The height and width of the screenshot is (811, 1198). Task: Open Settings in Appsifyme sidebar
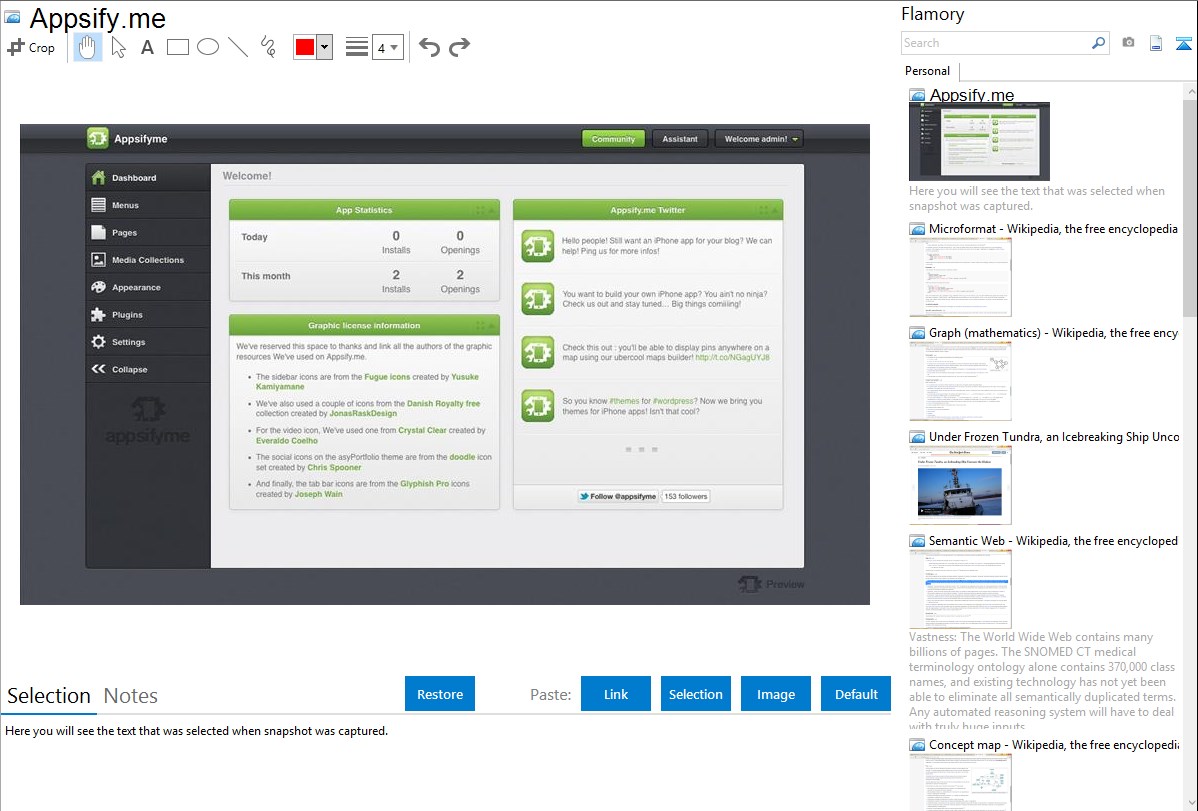147,342
